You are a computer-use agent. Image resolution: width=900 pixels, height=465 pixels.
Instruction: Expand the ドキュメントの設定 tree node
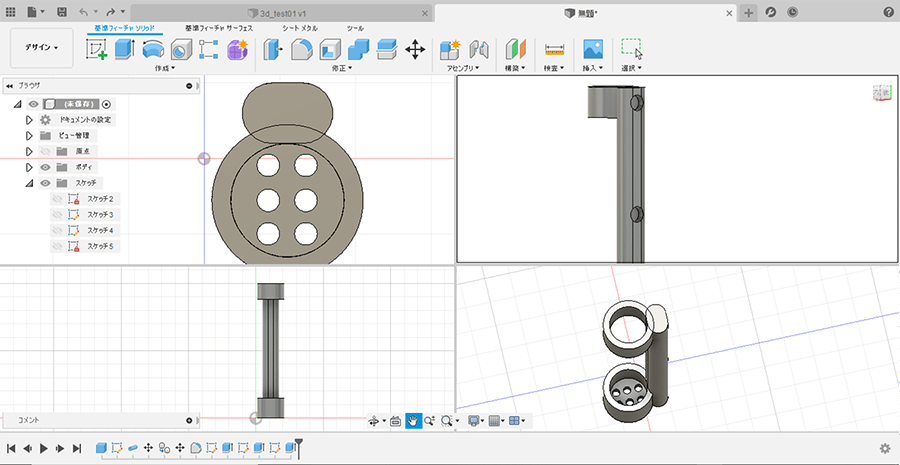[30, 119]
